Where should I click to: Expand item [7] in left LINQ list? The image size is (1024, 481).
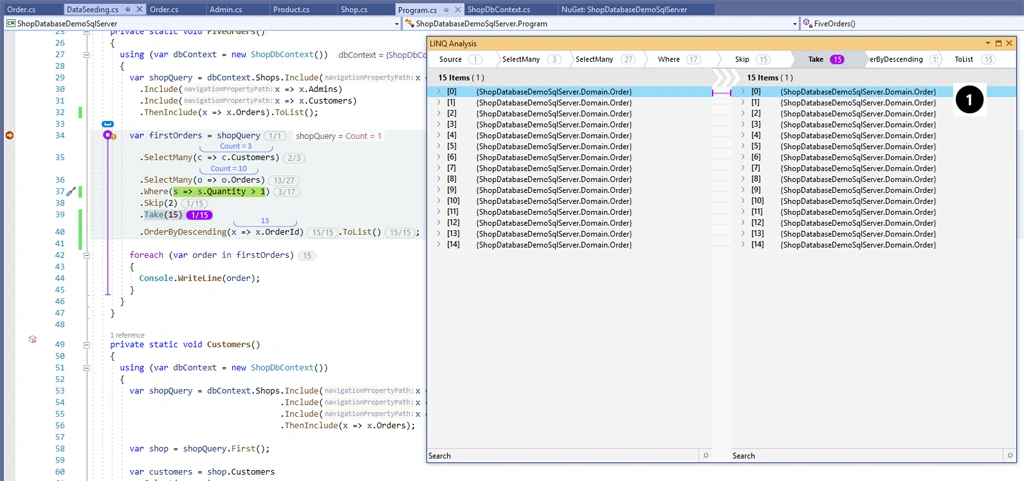(x=438, y=168)
